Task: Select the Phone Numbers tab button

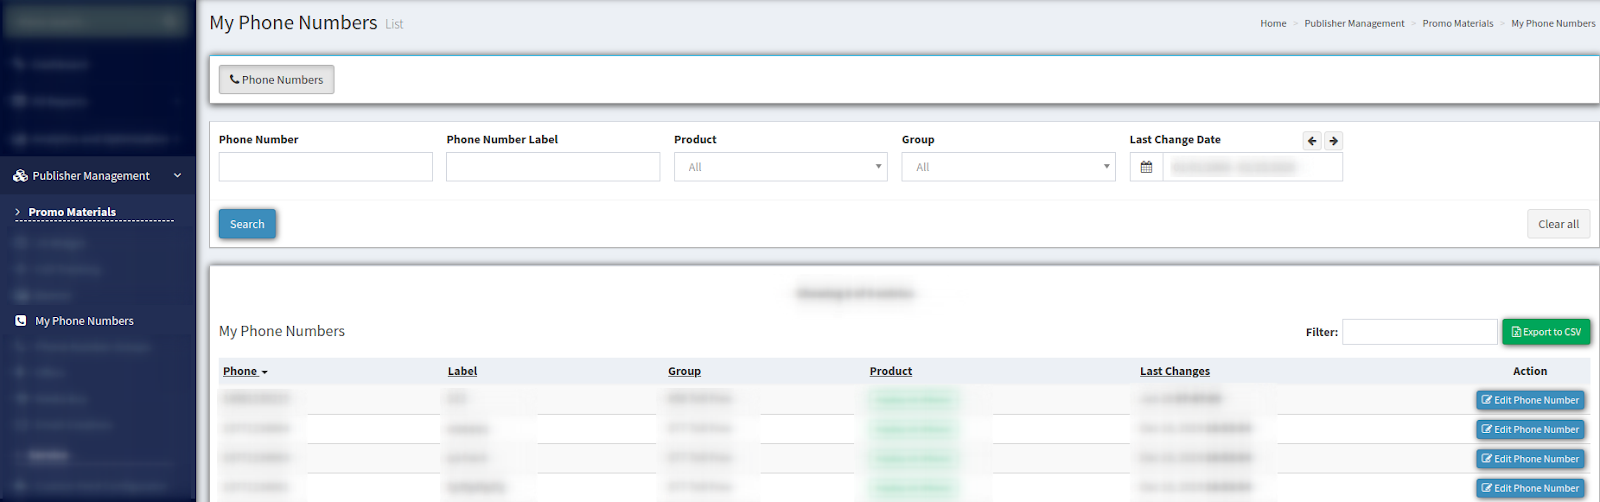Action: point(276,80)
